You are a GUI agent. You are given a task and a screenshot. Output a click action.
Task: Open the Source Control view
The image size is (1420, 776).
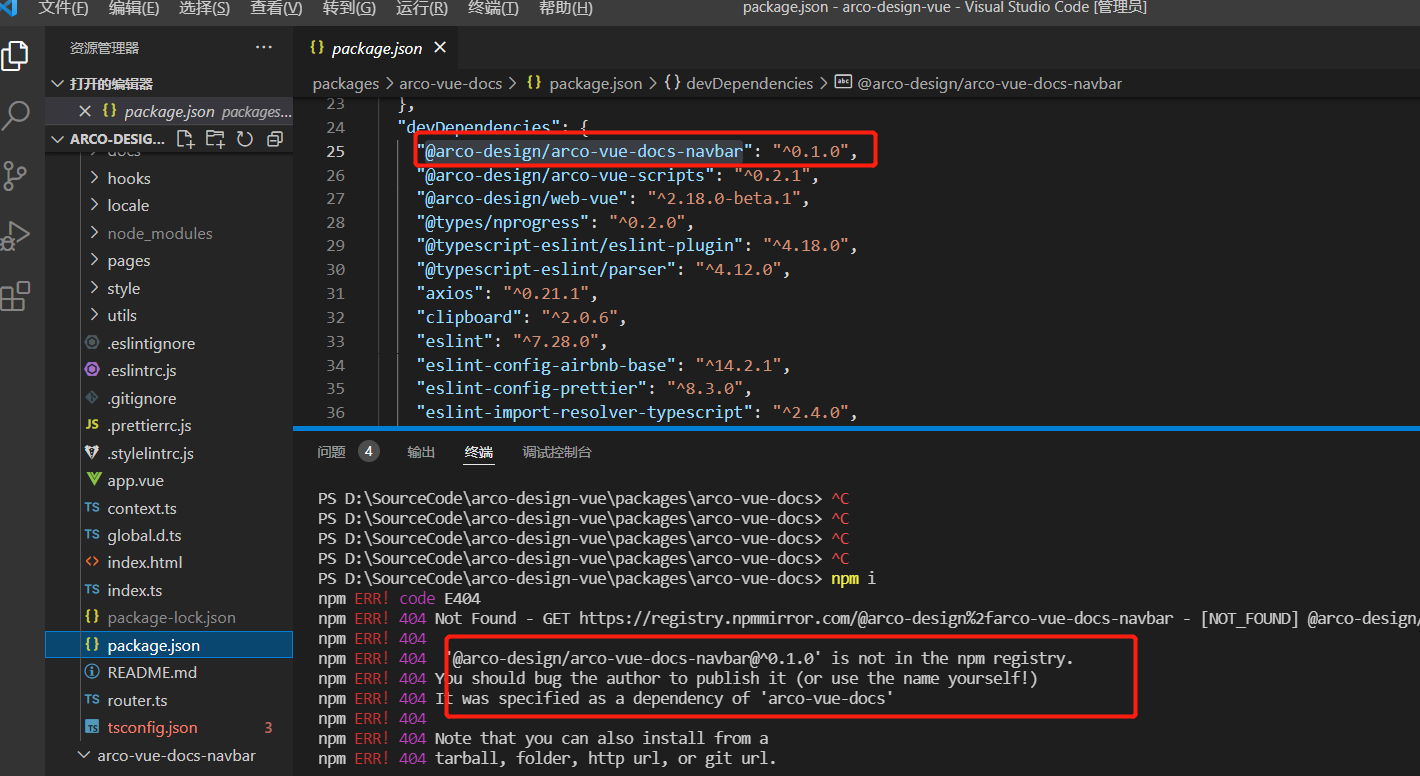[x=15, y=175]
